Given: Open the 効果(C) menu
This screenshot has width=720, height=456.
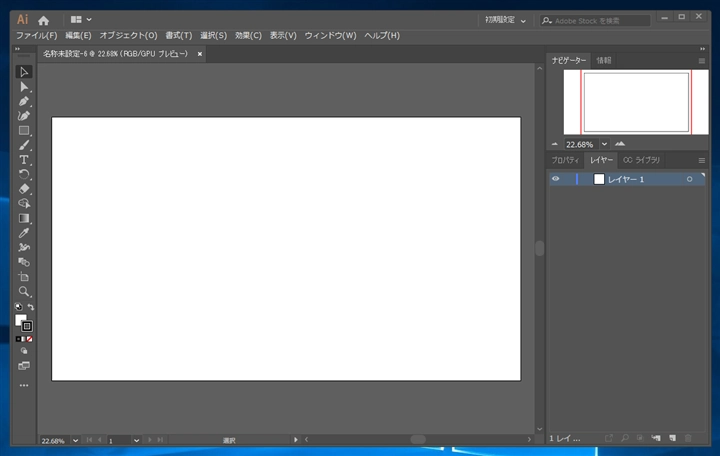Looking at the screenshot, I should point(248,35).
